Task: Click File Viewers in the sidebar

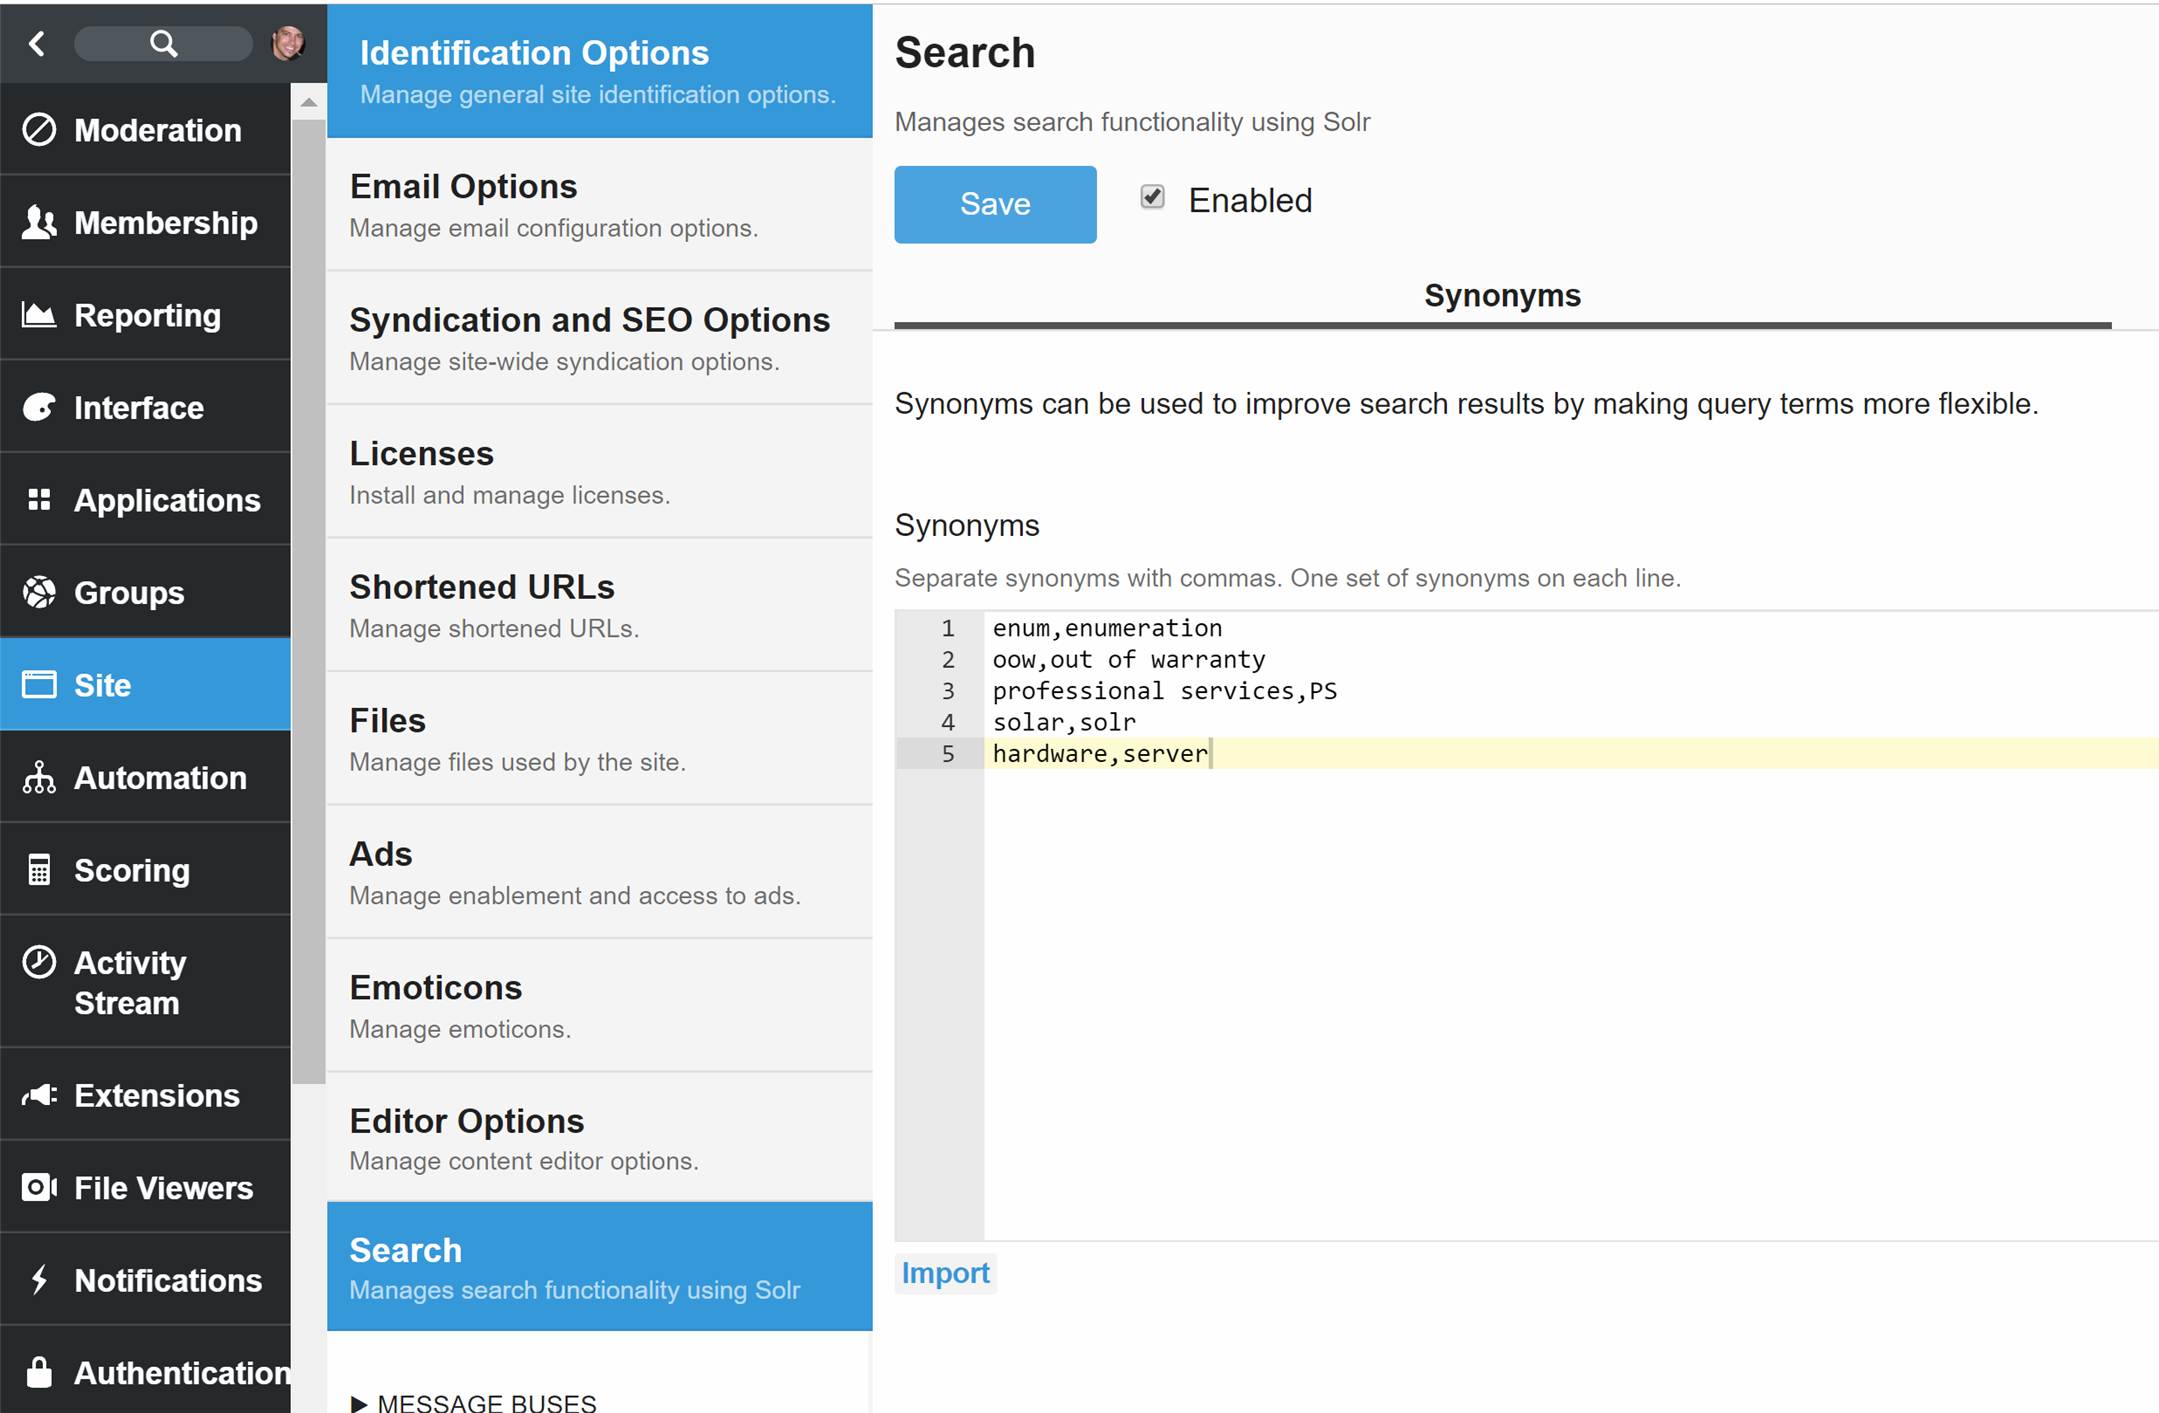Action: (146, 1187)
